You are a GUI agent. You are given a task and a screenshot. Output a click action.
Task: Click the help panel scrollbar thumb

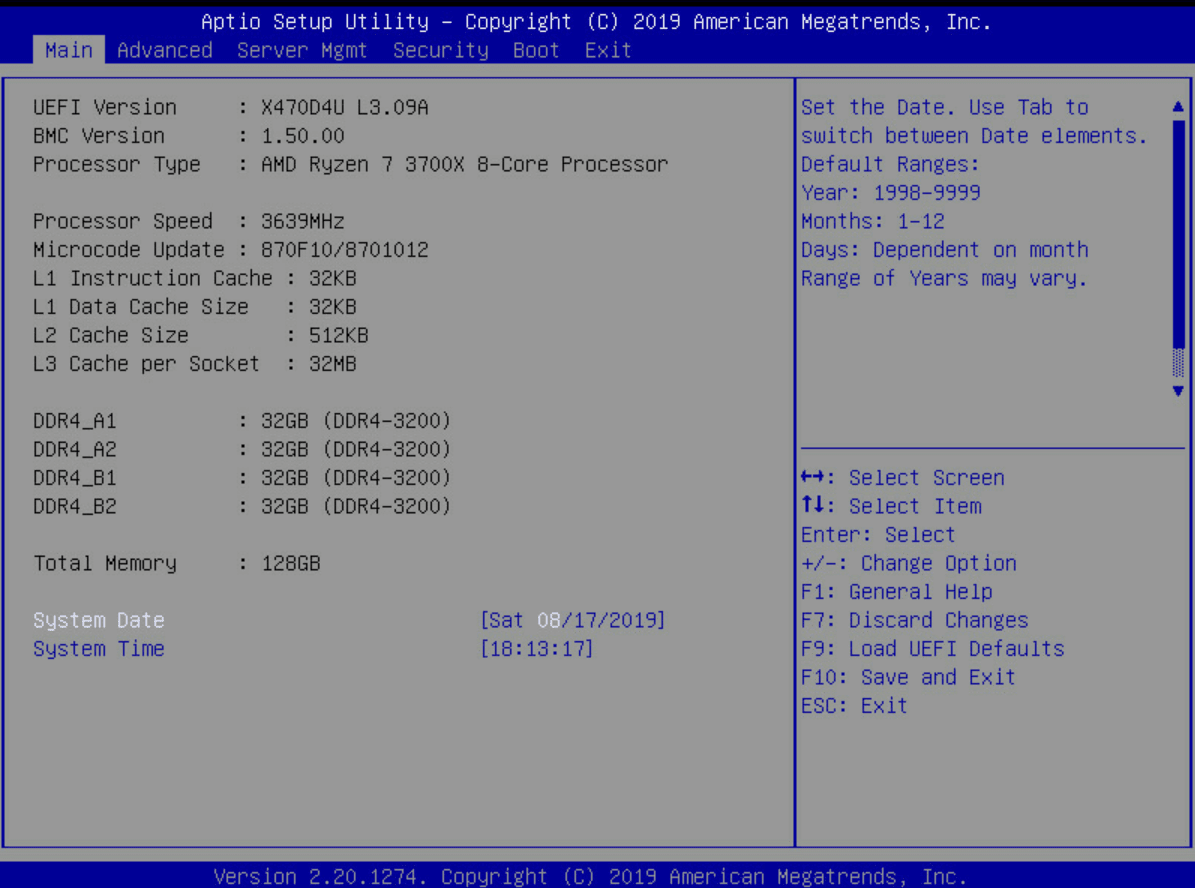[1178, 233]
